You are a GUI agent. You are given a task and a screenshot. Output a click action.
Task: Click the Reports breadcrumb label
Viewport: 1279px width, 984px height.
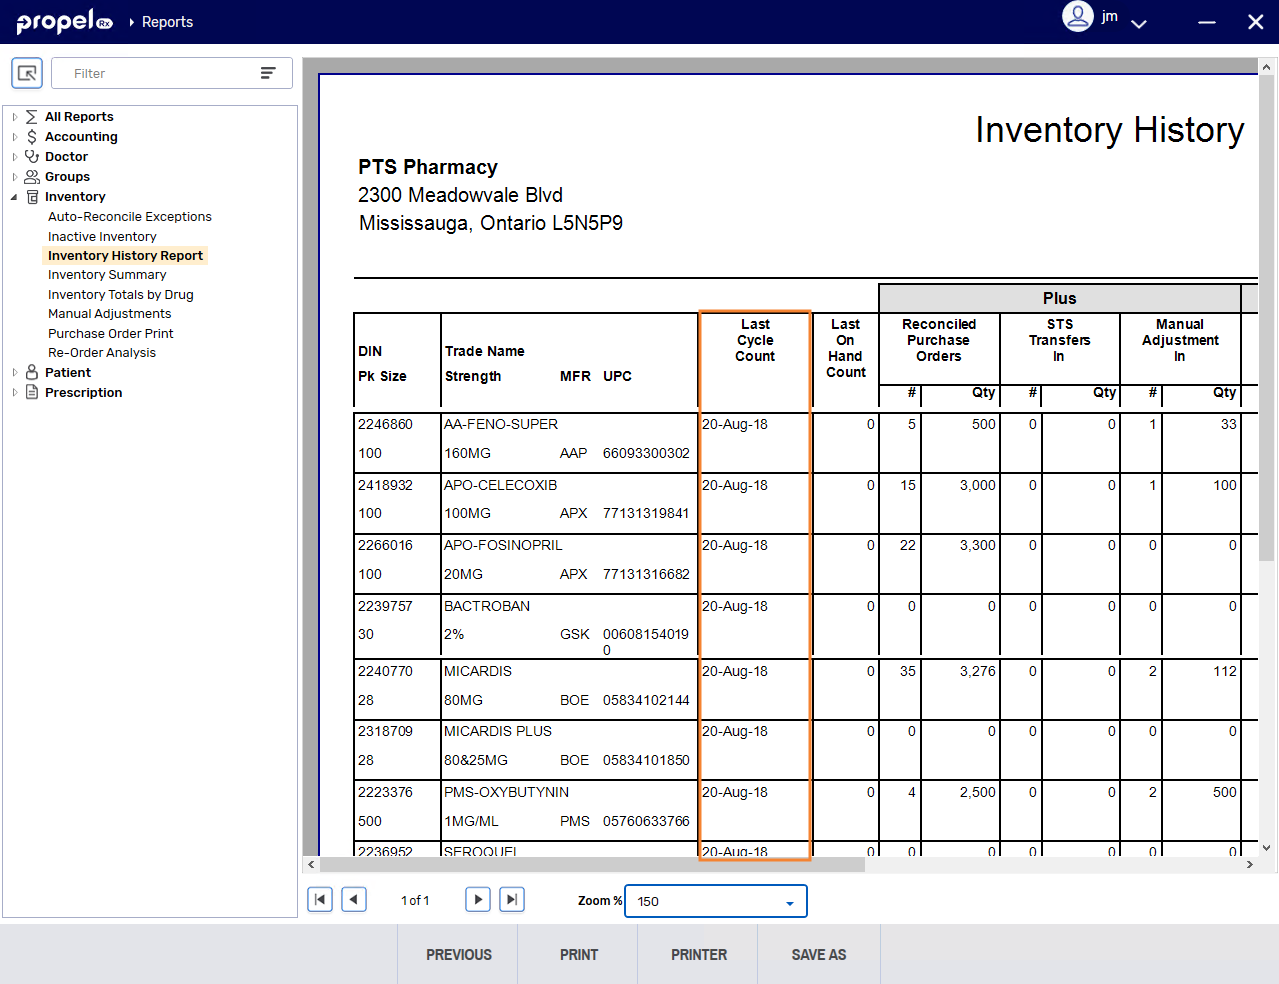click(x=167, y=22)
